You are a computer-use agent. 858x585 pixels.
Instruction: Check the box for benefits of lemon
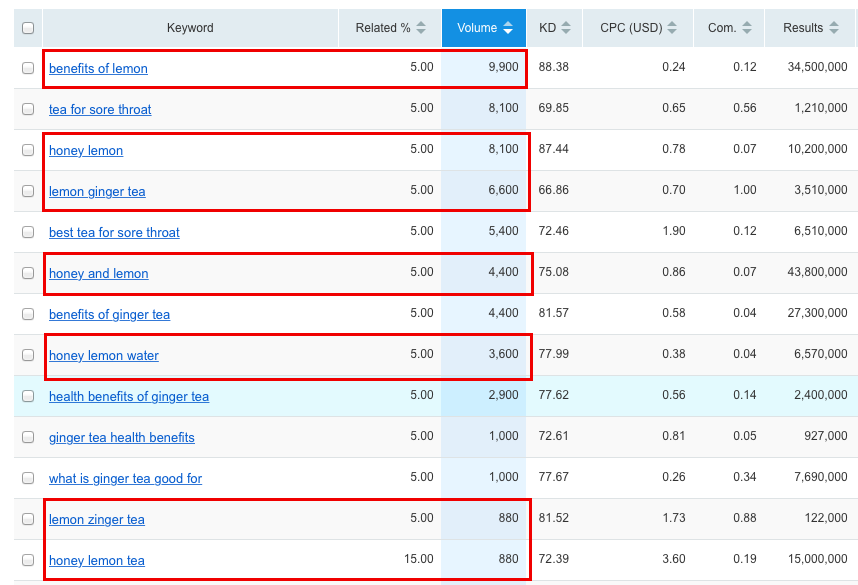pyautogui.click(x=28, y=69)
